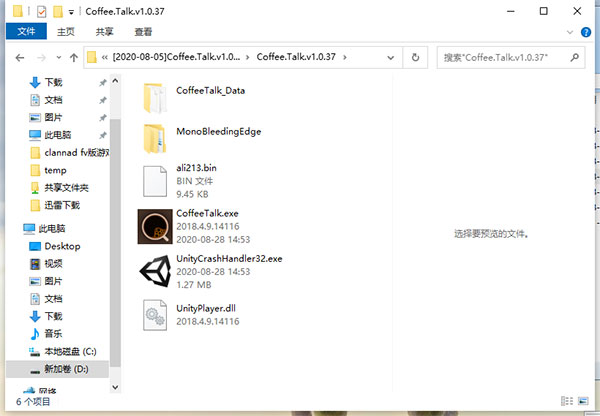Open pinned 此电脑 in quick access
Image resolution: width=600 pixels, height=416 pixels.
[58, 135]
